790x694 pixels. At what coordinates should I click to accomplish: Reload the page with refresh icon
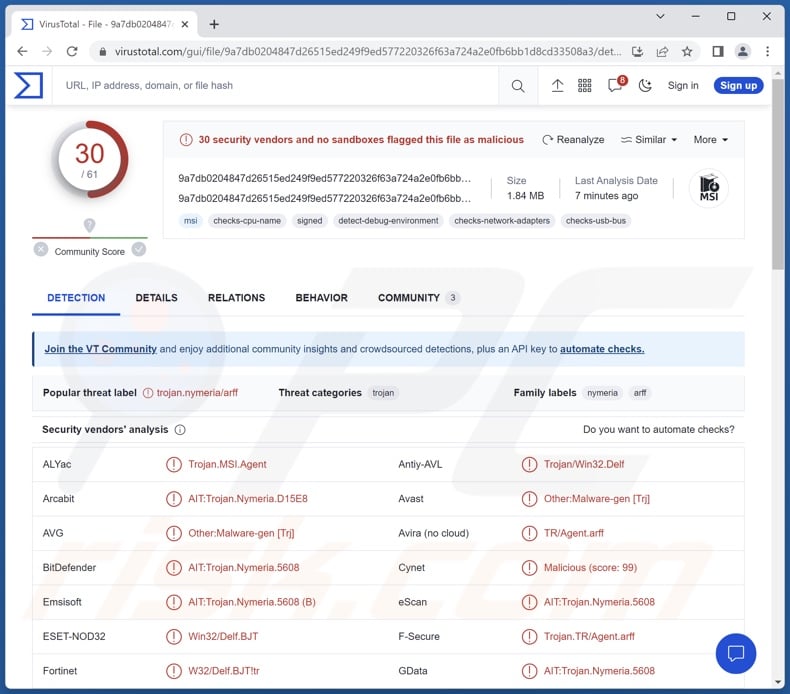click(72, 51)
